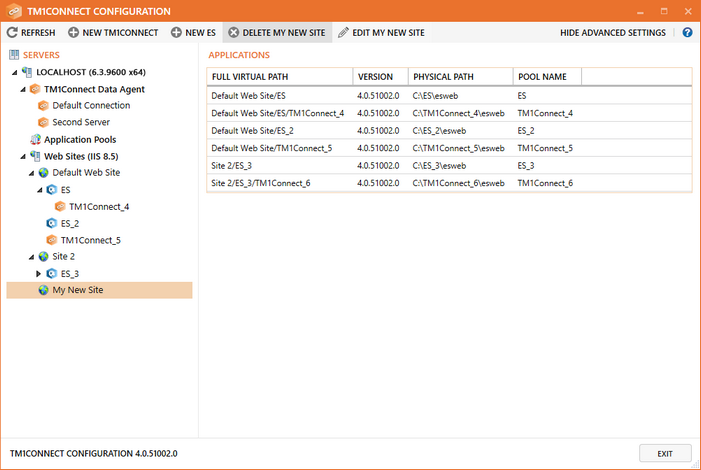
Task: Open help via the question mark icon
Action: [x=687, y=32]
